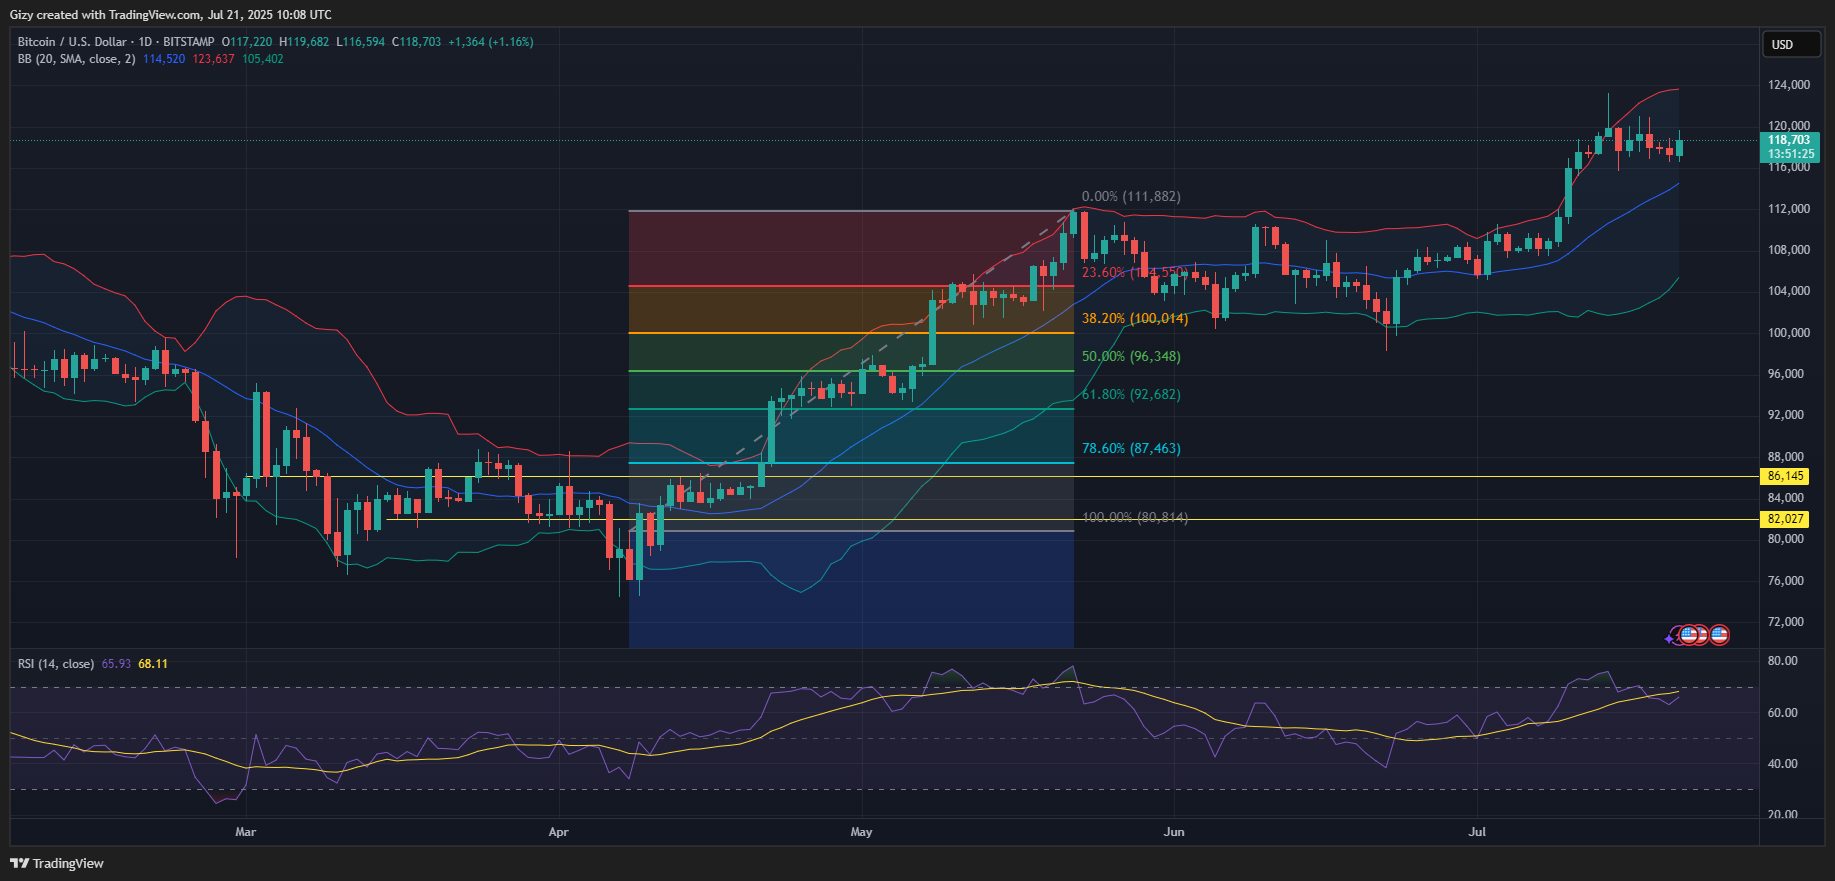Click the close price value C118,703 in legend

[x=416, y=42]
